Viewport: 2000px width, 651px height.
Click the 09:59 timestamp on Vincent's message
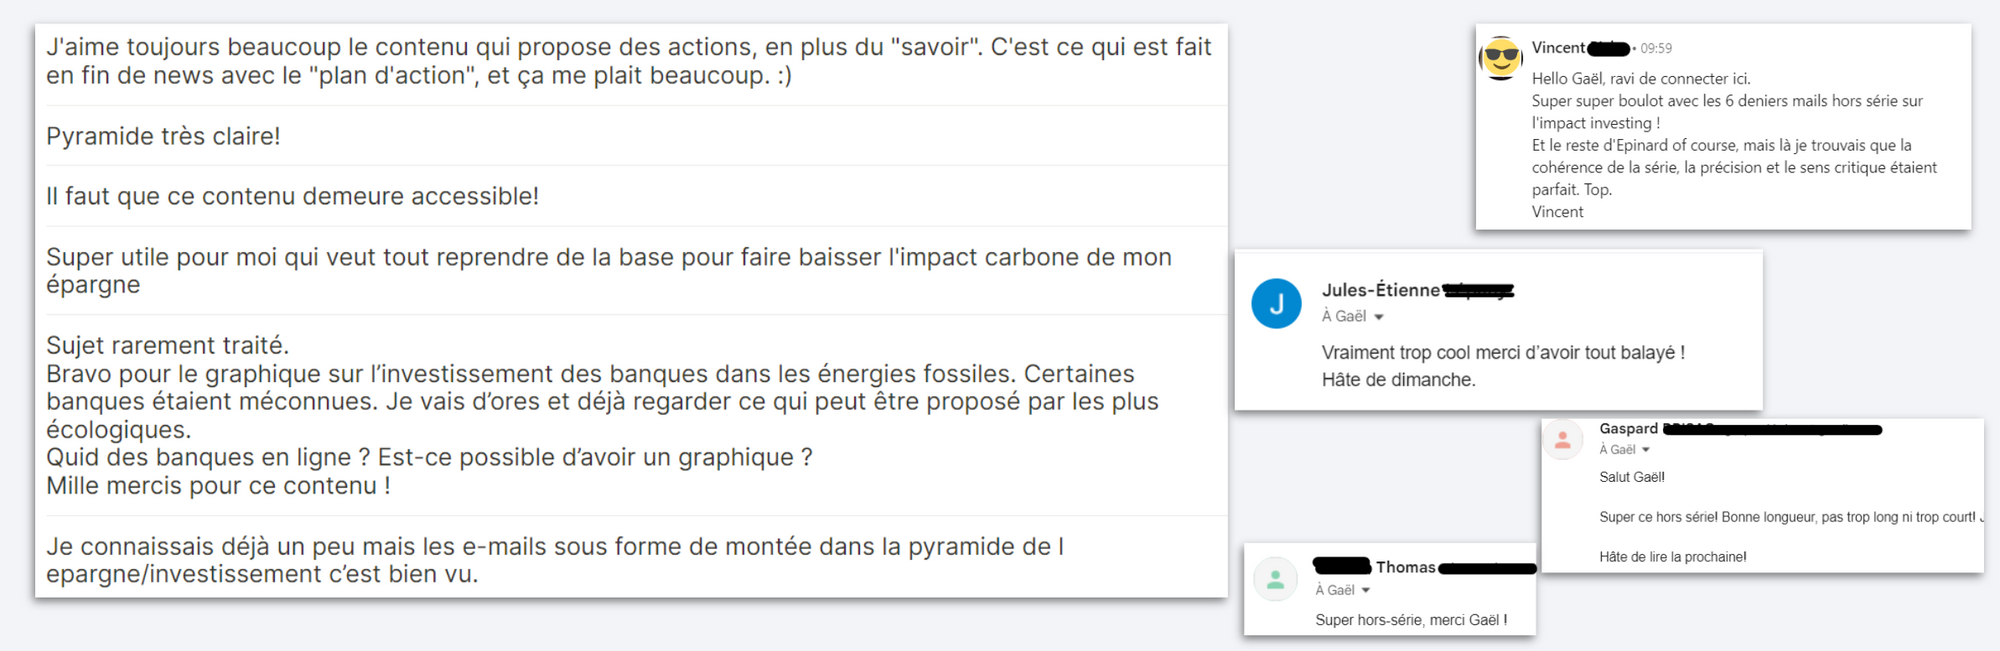click(x=1656, y=48)
